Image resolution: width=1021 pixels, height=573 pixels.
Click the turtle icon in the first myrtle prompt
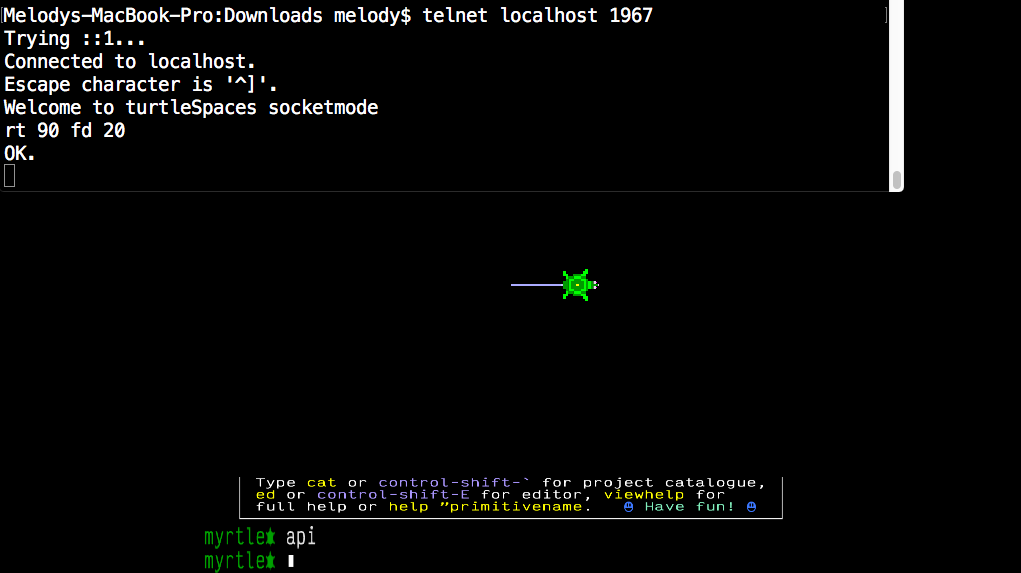pos(271,537)
